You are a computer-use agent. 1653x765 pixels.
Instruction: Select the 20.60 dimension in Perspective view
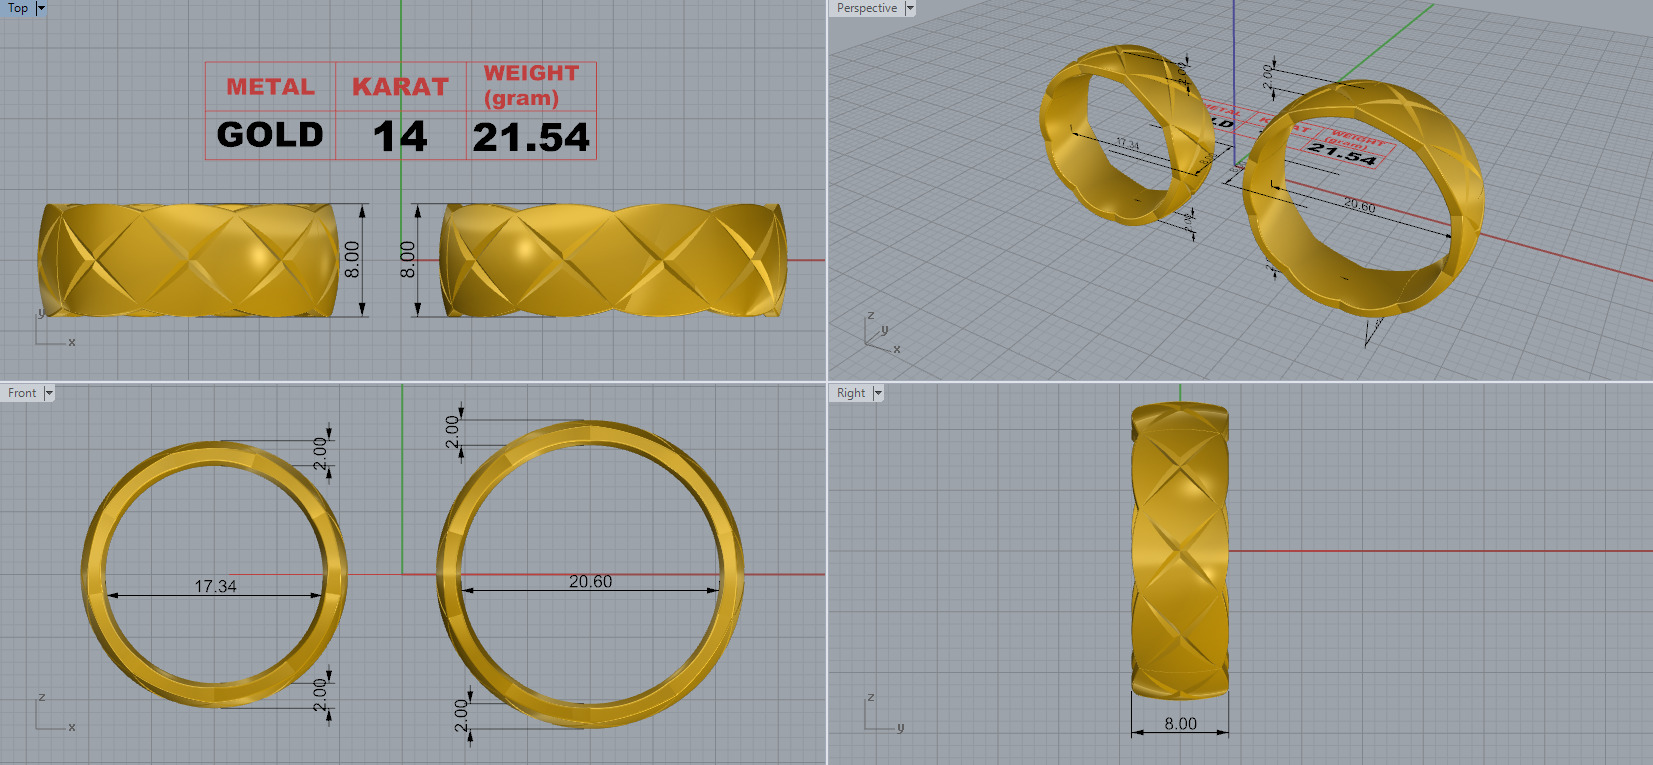pyautogui.click(x=1359, y=206)
